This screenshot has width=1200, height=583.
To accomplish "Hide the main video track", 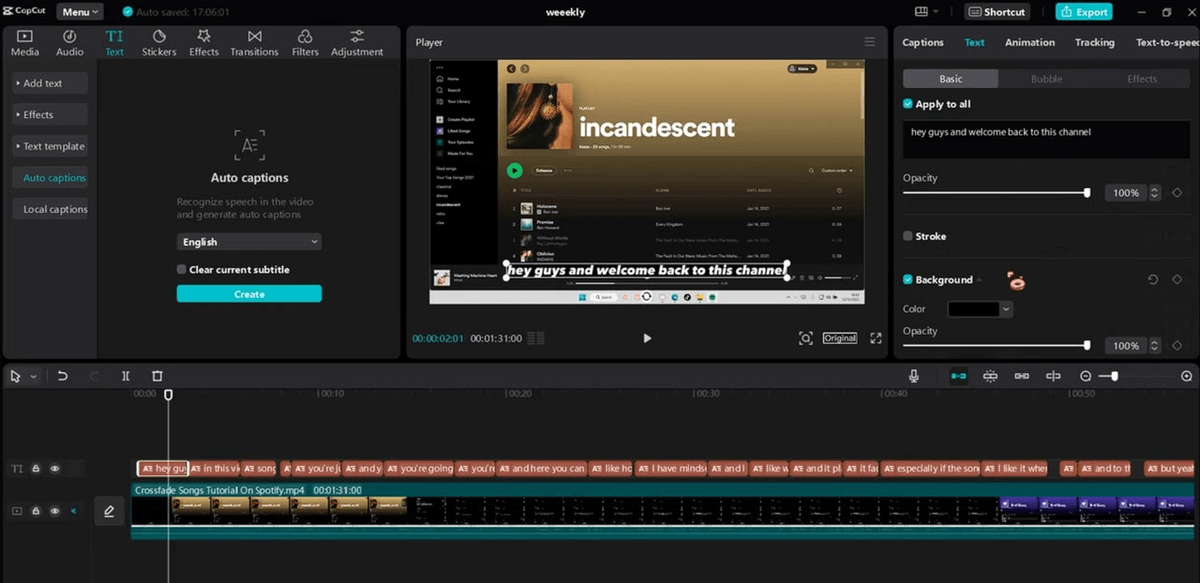I will [55, 511].
